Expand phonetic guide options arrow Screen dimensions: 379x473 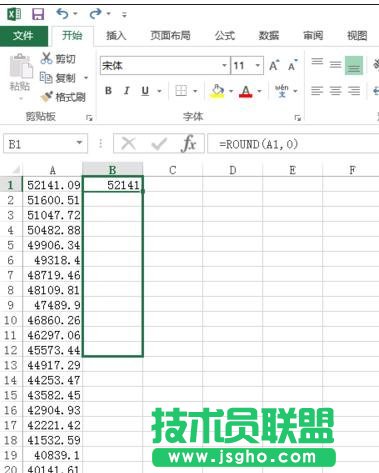coord(295,91)
